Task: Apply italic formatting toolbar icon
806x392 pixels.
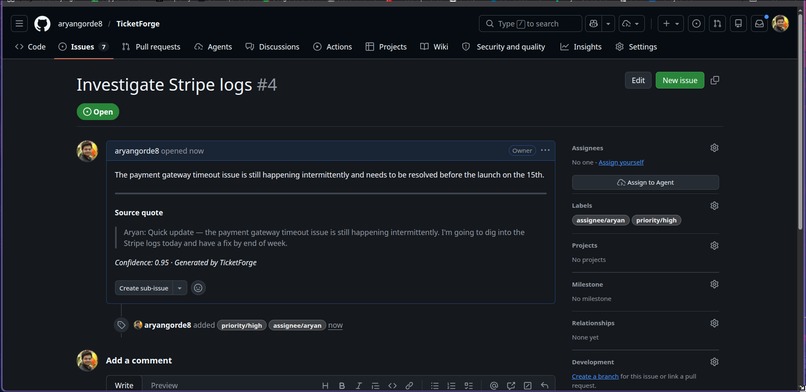Action: click(x=359, y=386)
